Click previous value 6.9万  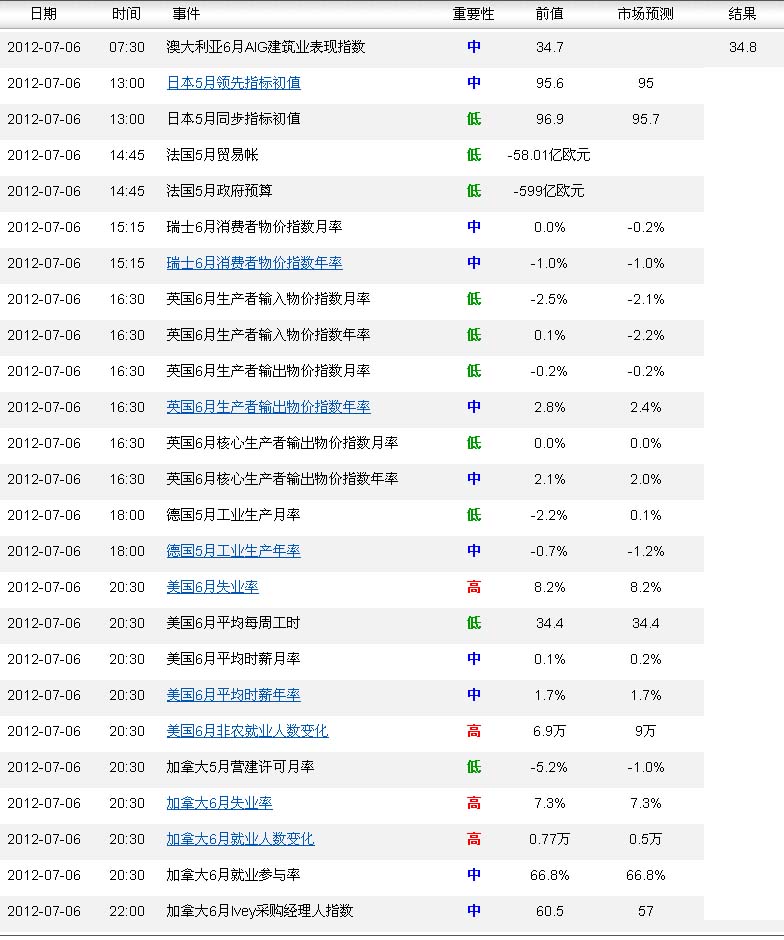(x=549, y=731)
